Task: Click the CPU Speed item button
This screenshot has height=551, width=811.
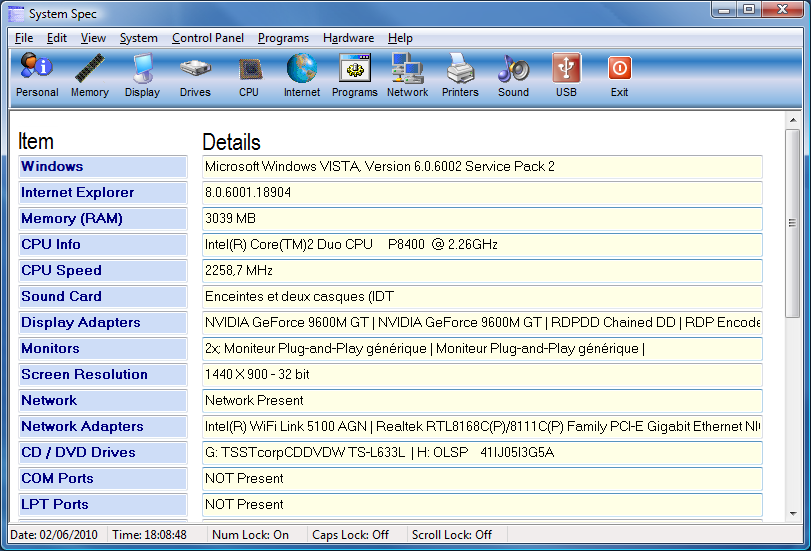Action: [x=103, y=271]
